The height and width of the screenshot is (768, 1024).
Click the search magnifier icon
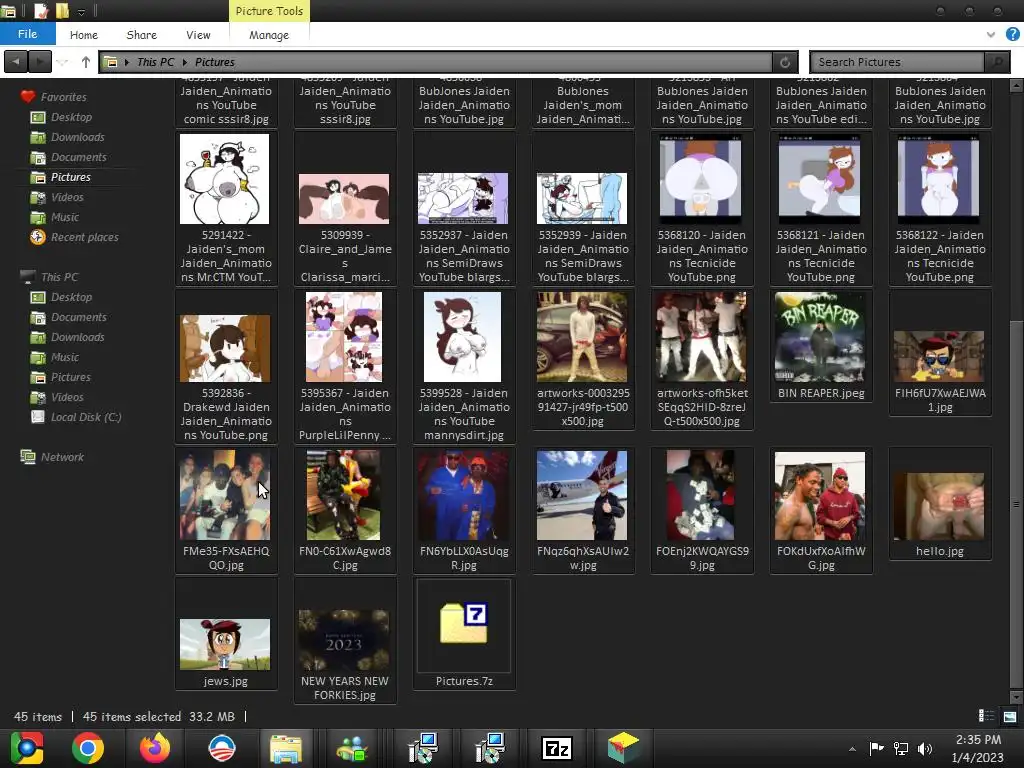[x=997, y=62]
